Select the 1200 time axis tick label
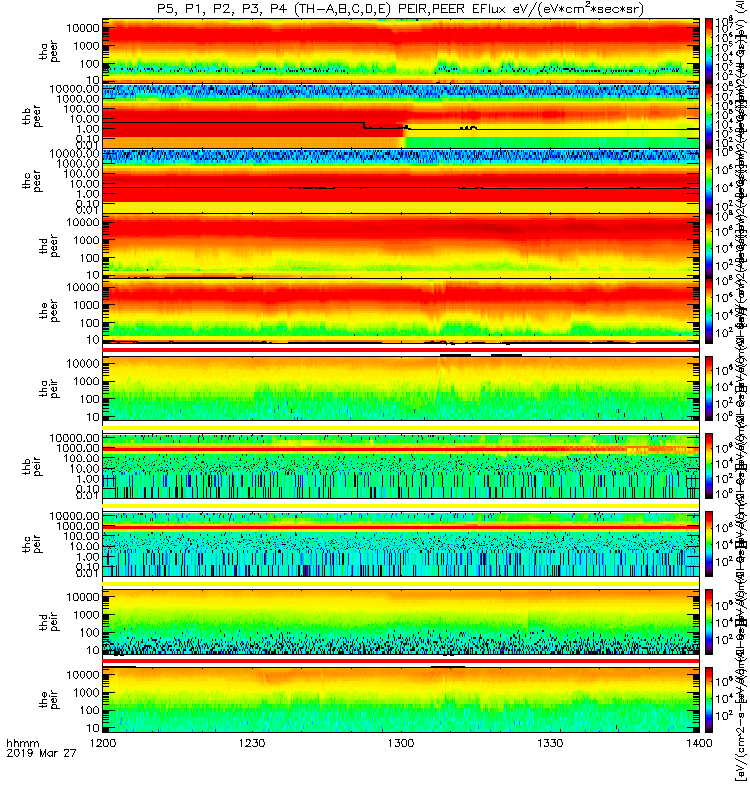Screen dimensions: 750x800 (103, 743)
